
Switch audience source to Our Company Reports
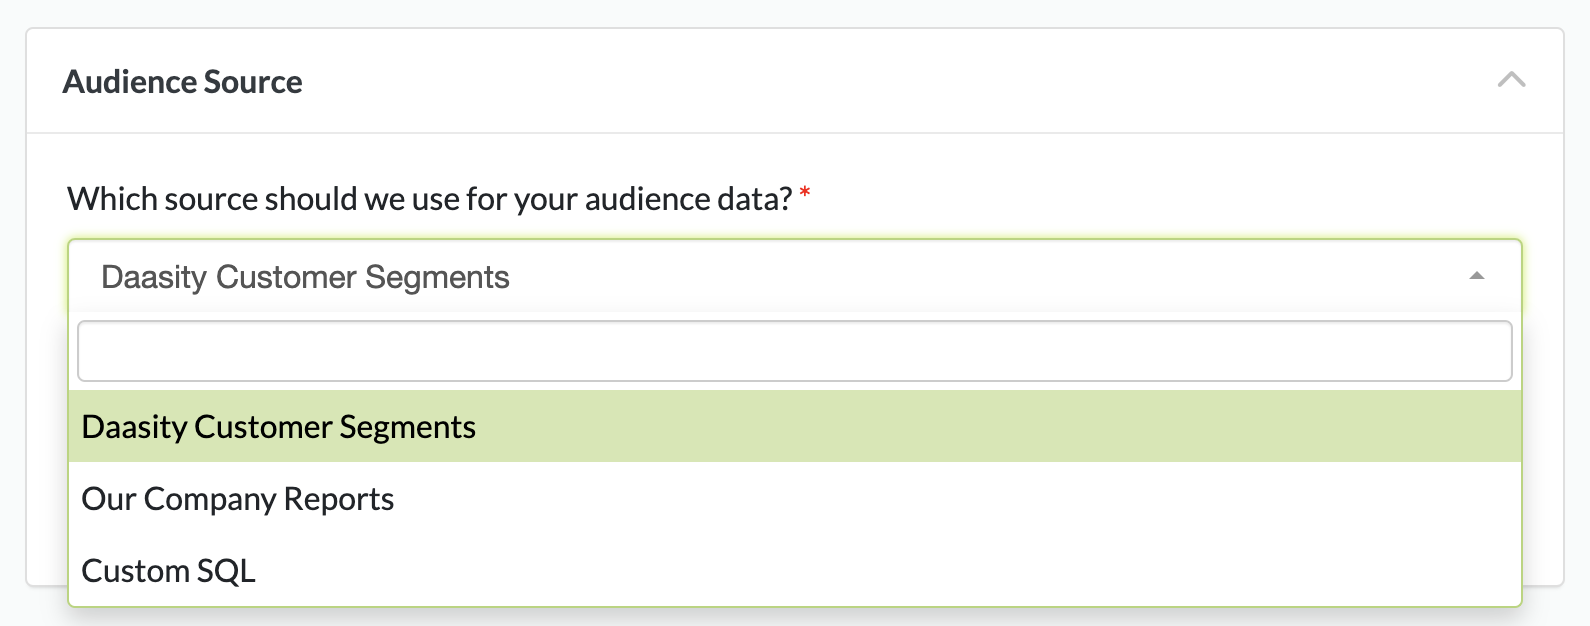[x=238, y=499]
